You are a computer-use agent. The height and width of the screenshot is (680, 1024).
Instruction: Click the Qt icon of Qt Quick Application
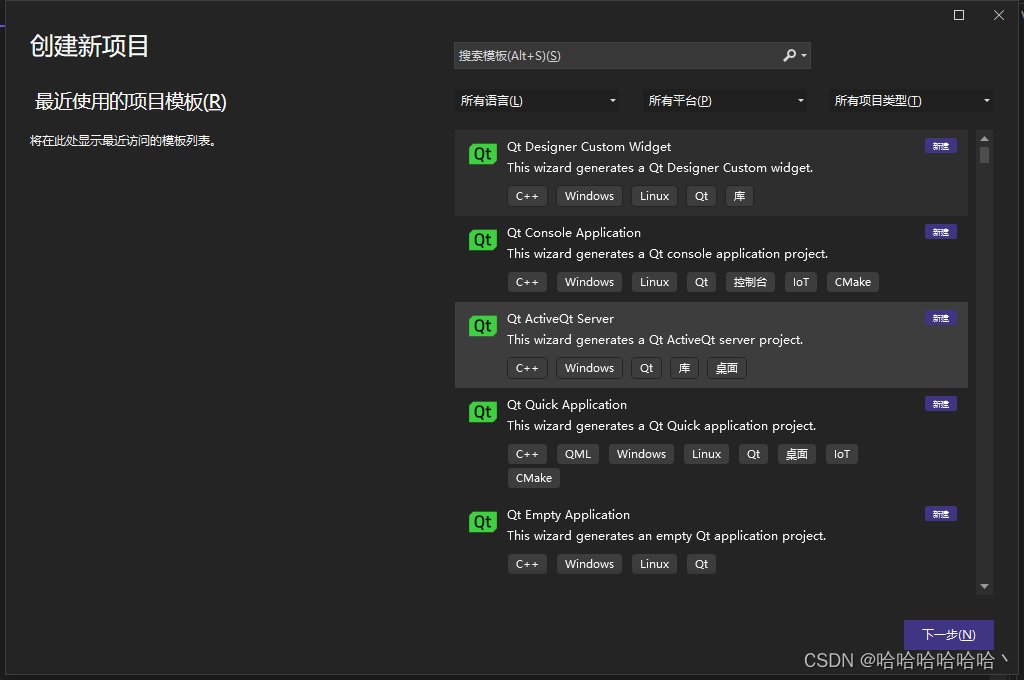pyautogui.click(x=483, y=412)
